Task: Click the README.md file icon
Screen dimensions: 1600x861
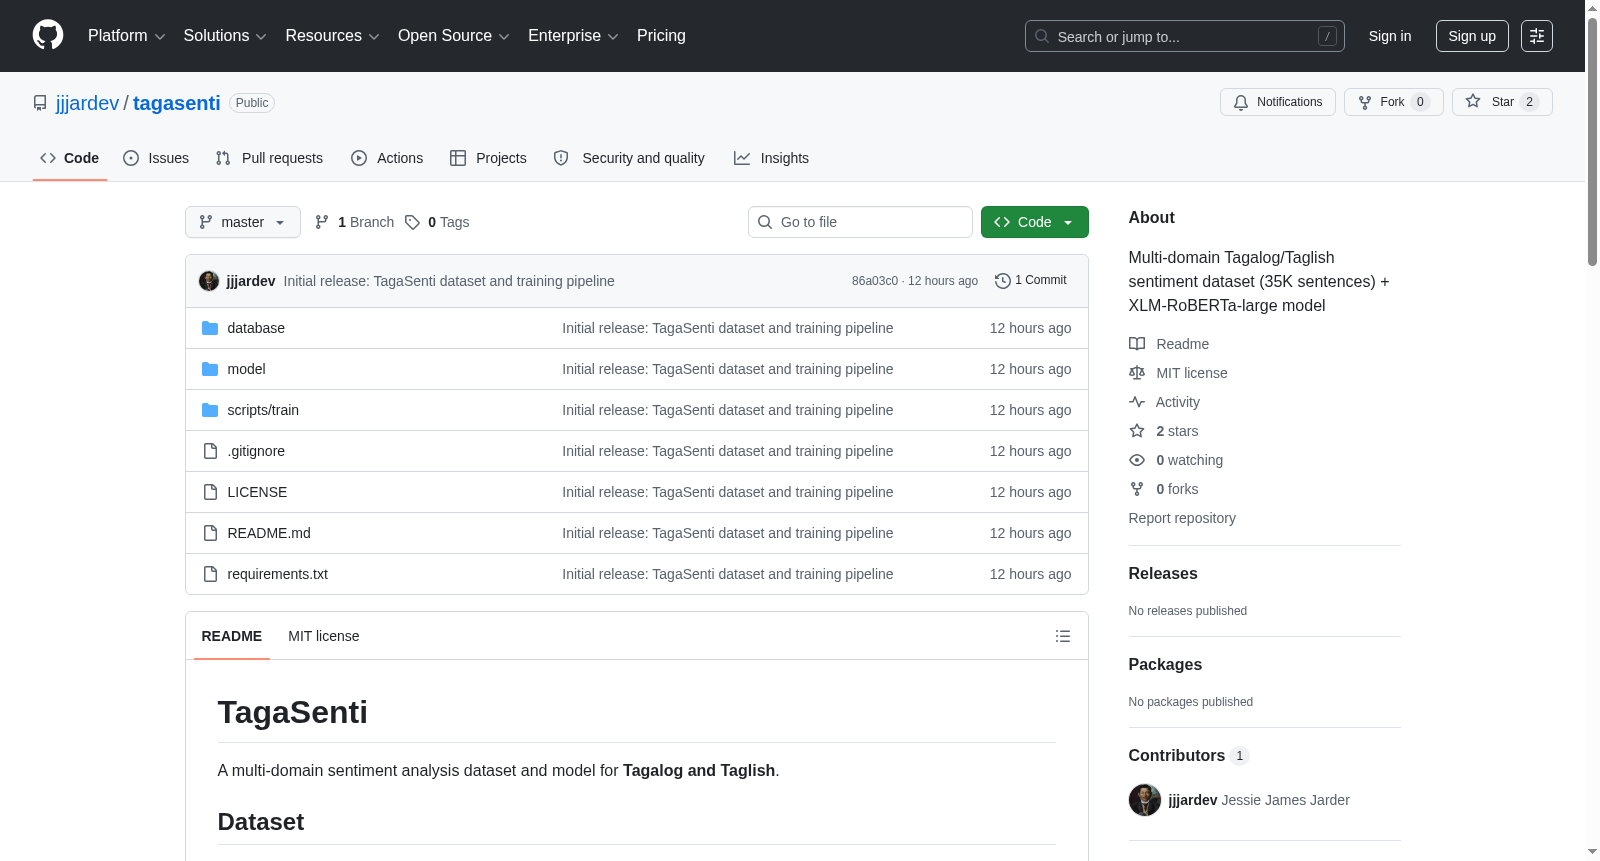Action: 210,533
